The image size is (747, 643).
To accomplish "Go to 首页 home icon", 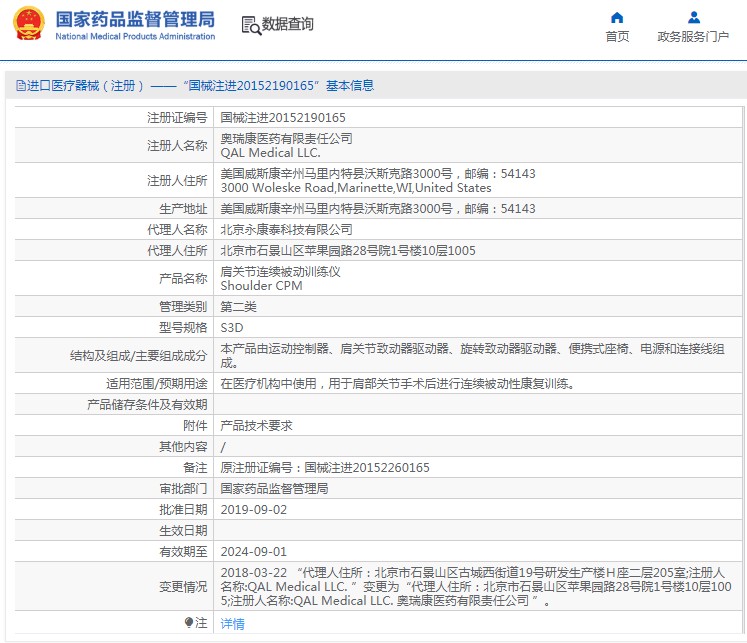I will (617, 18).
